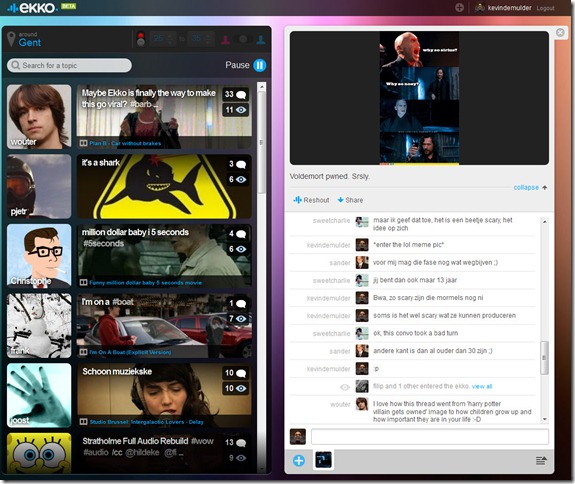
Task: Open wouter's profile picture
Action: pyautogui.click(x=39, y=117)
